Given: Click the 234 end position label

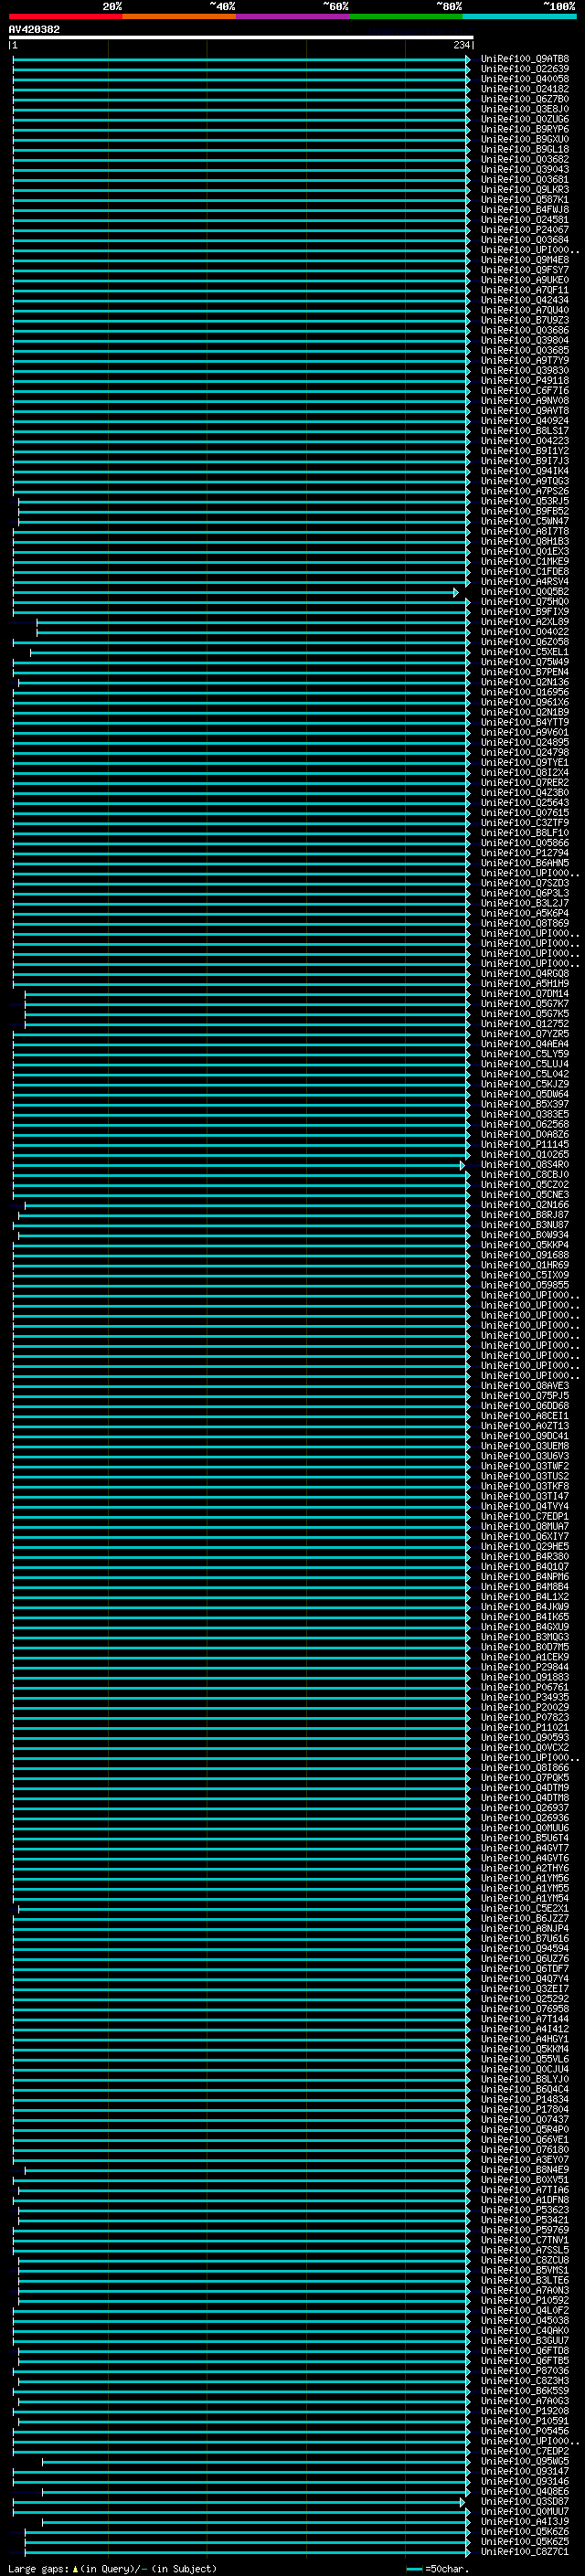Looking at the screenshot, I should pos(461,45).
